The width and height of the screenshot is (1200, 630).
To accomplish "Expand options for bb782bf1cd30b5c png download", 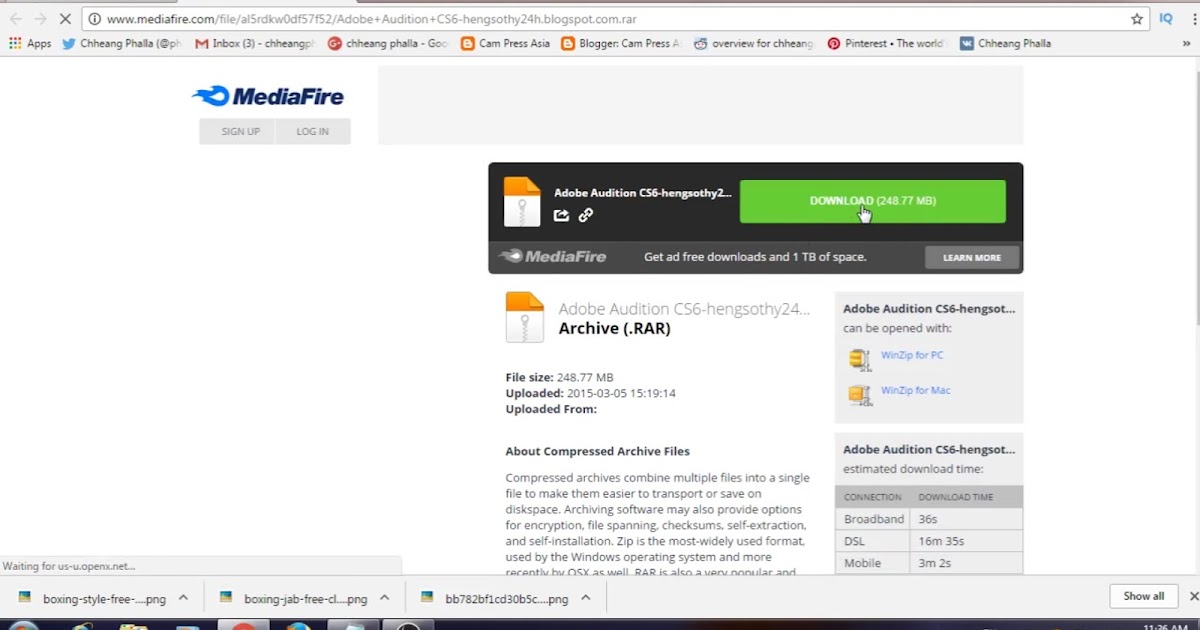I will click(x=586, y=598).
